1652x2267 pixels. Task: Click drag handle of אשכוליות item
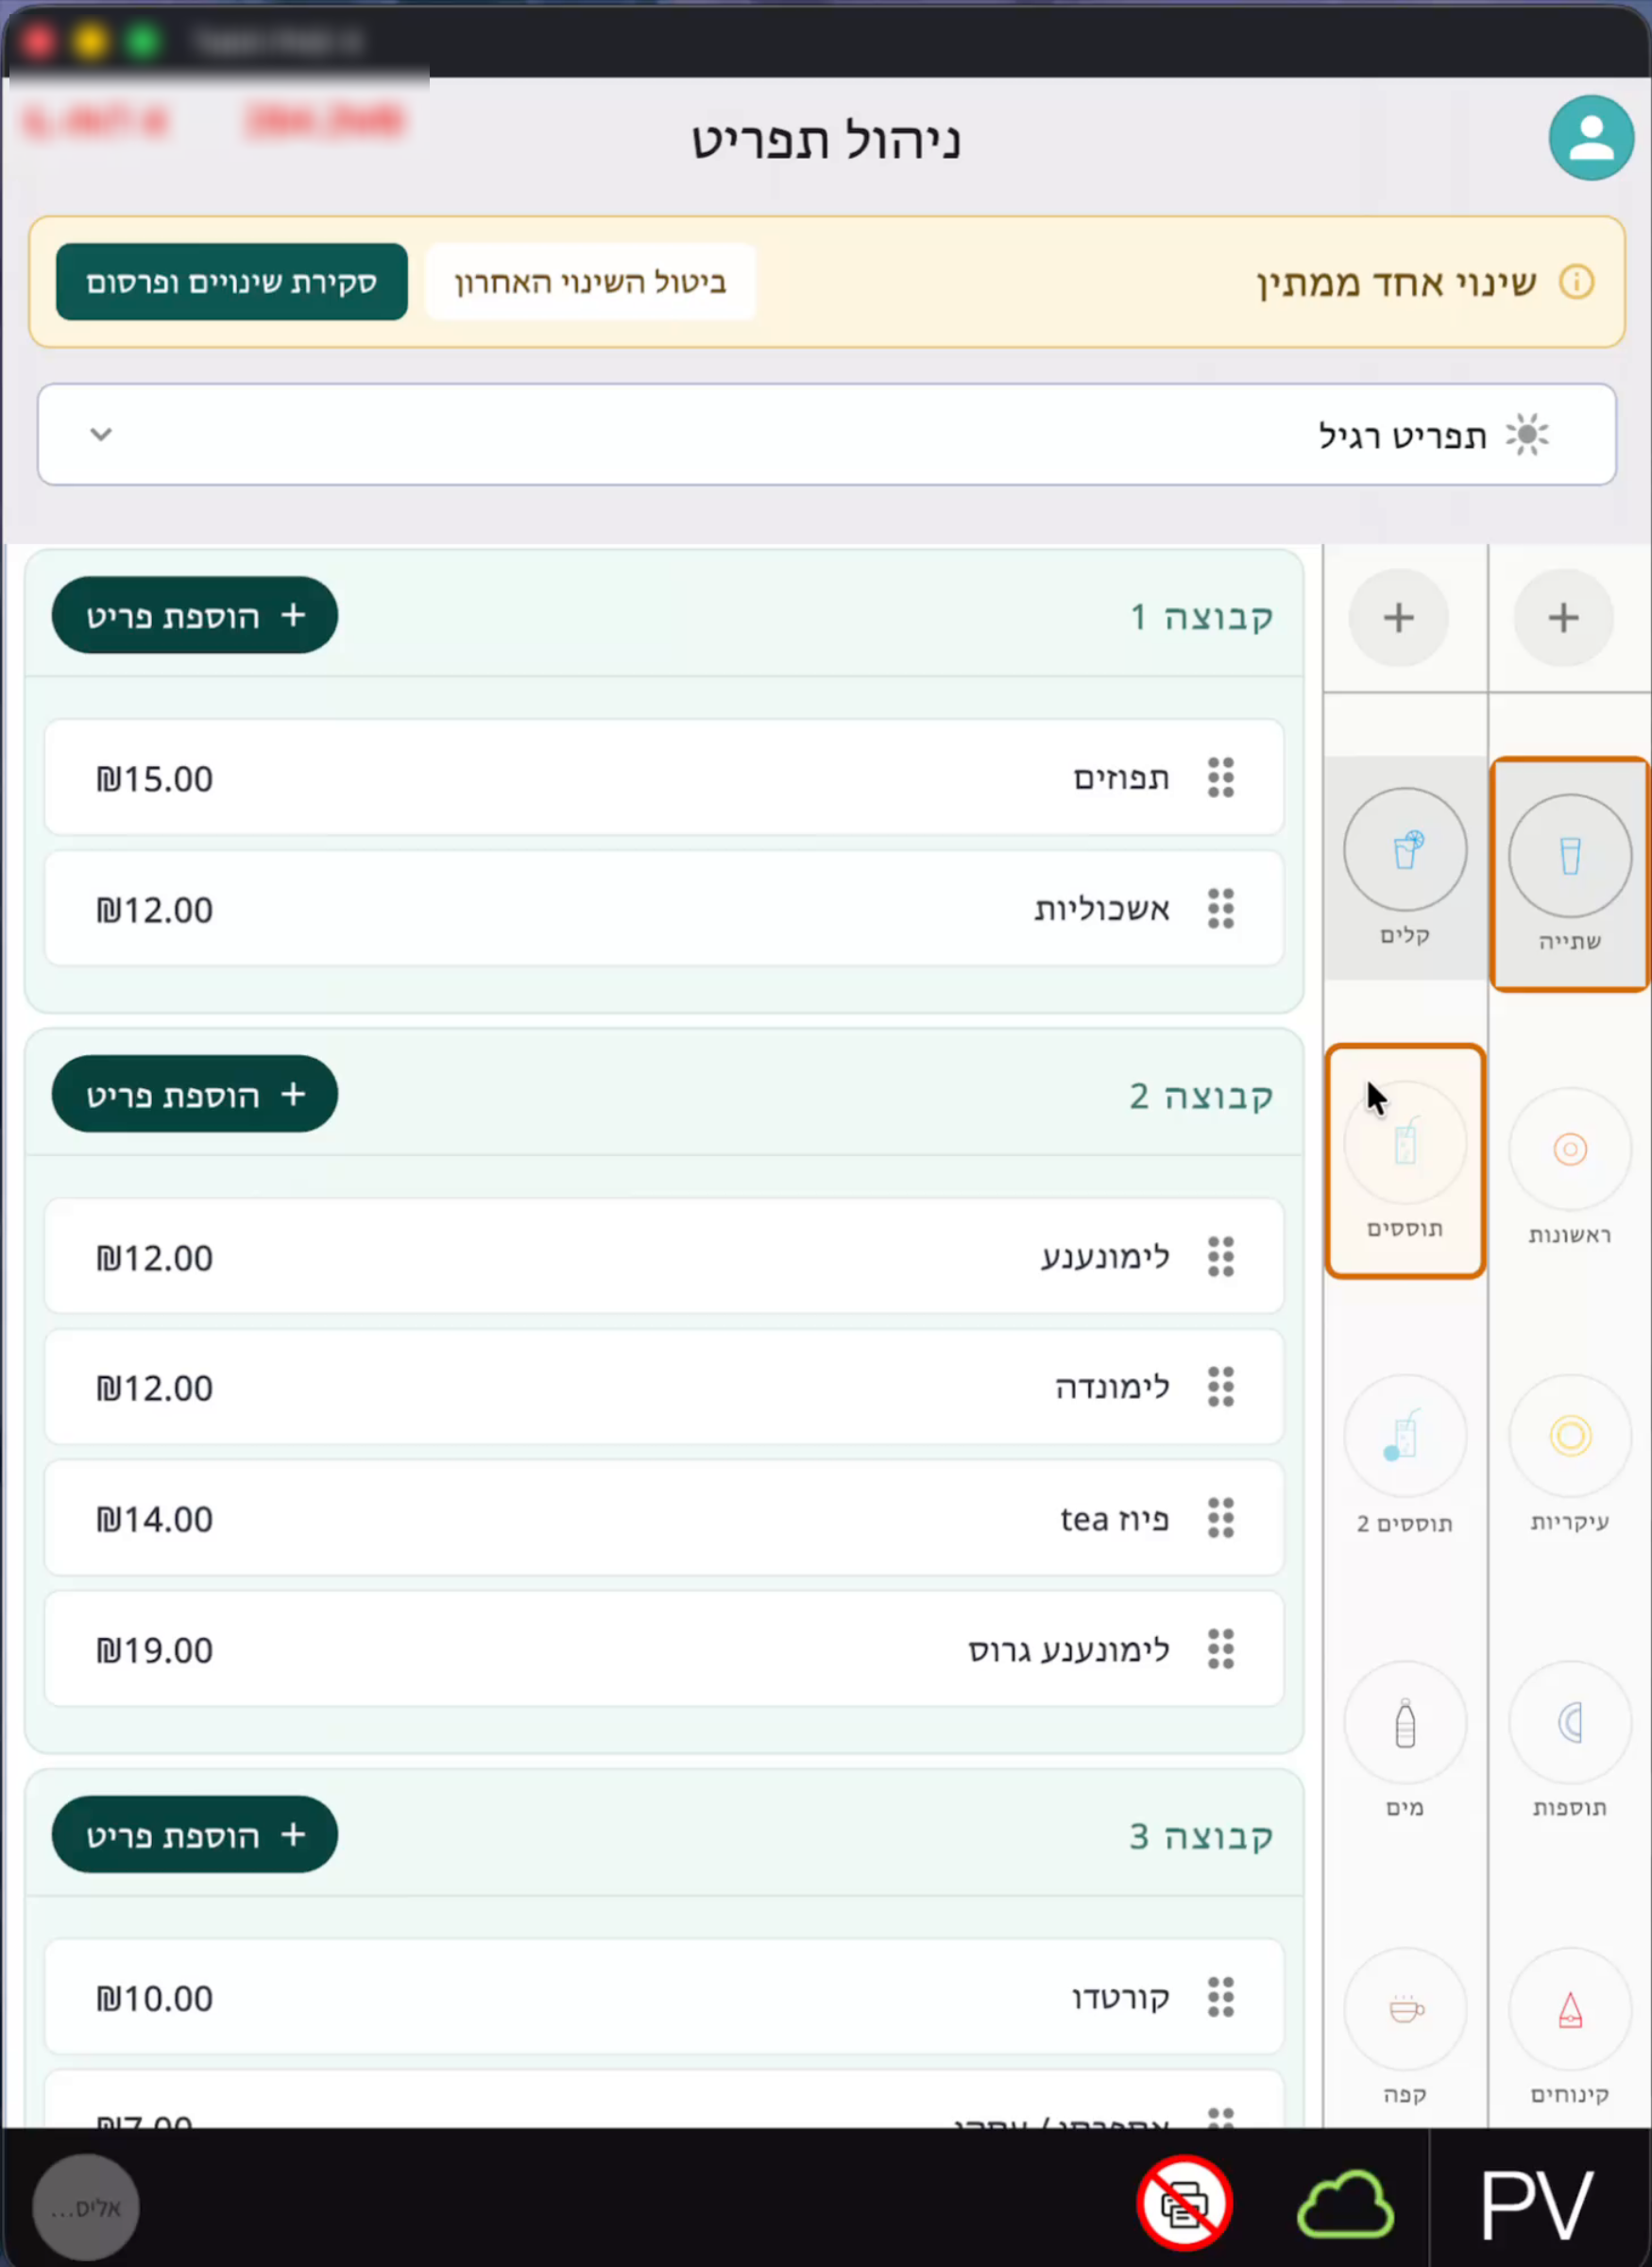tap(1221, 908)
